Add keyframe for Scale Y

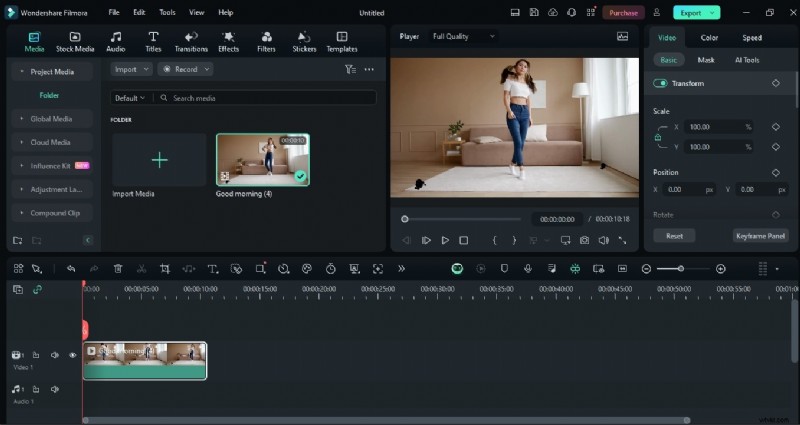tap(776, 147)
